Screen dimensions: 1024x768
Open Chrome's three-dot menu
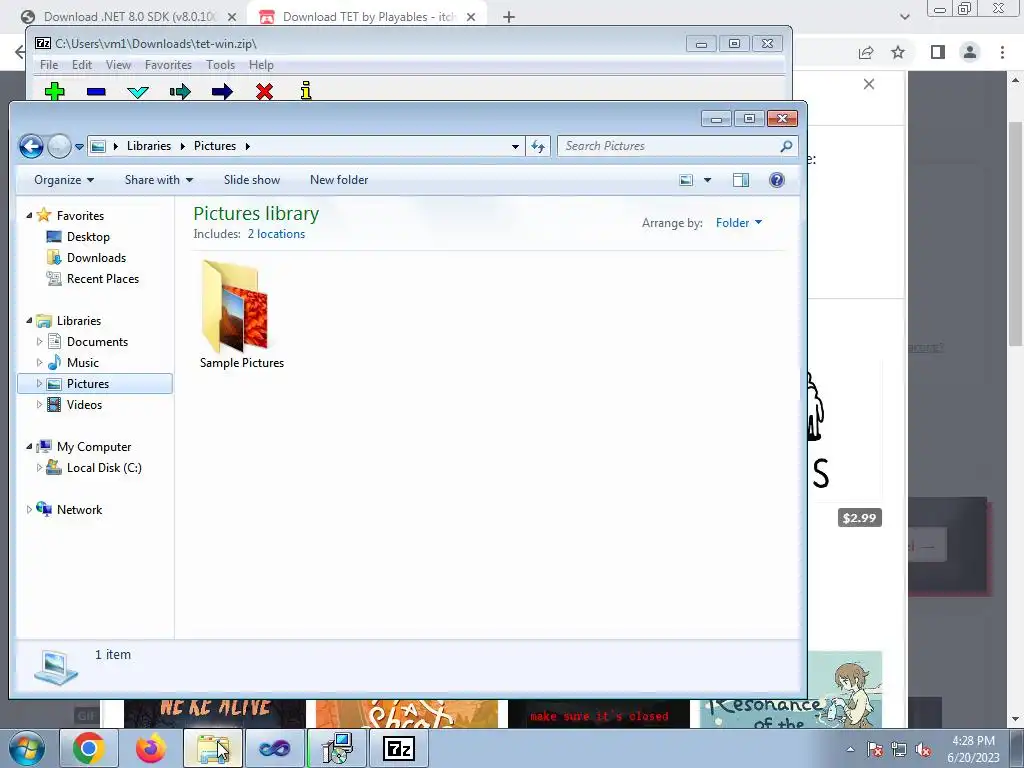(1002, 52)
